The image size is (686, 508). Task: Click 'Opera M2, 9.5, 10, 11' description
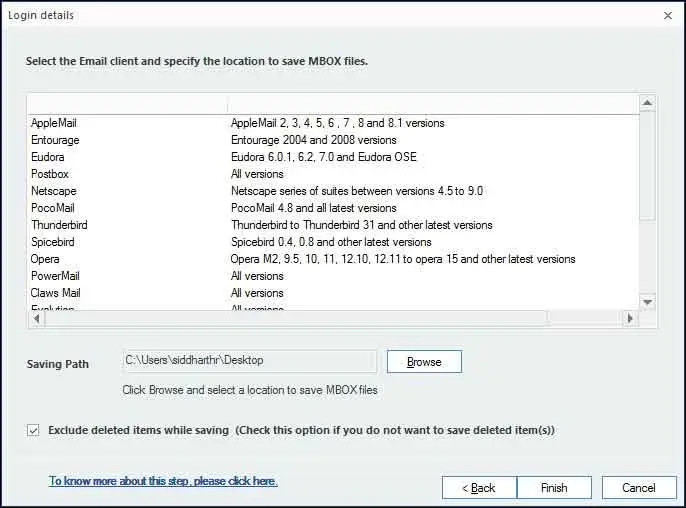[x=403, y=259]
